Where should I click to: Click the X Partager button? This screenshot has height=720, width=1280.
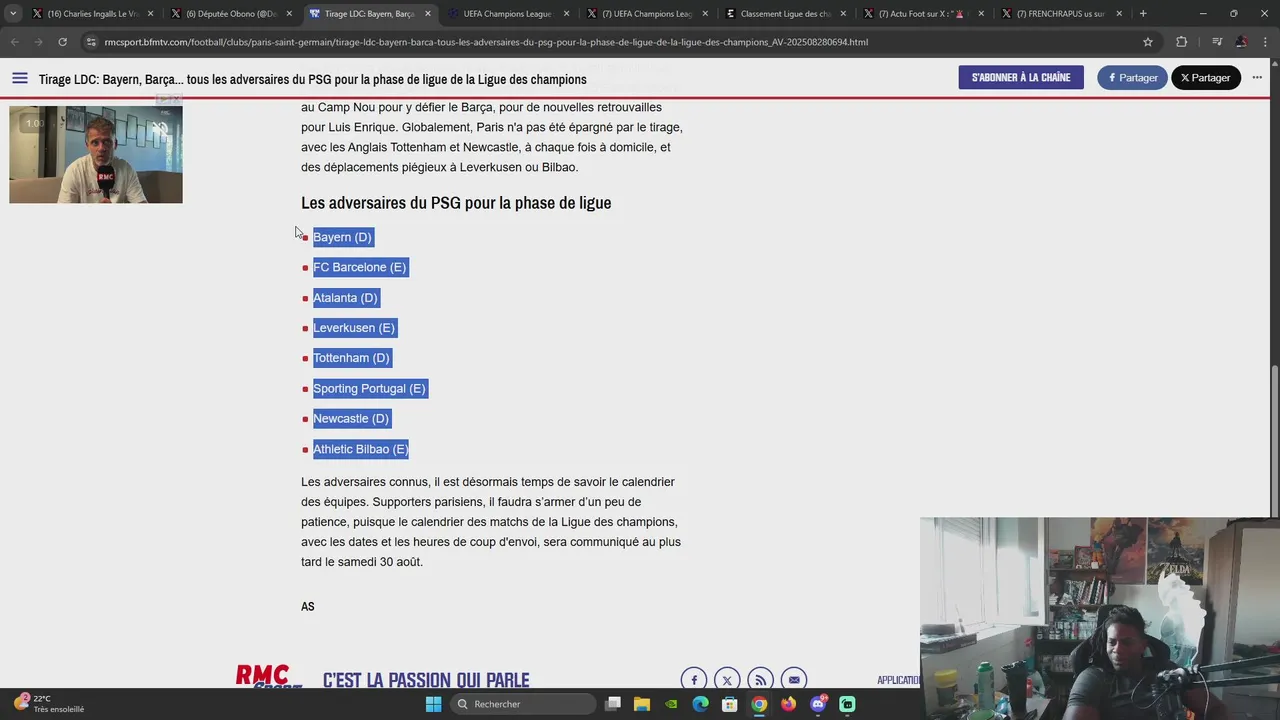pyautogui.click(x=1206, y=78)
